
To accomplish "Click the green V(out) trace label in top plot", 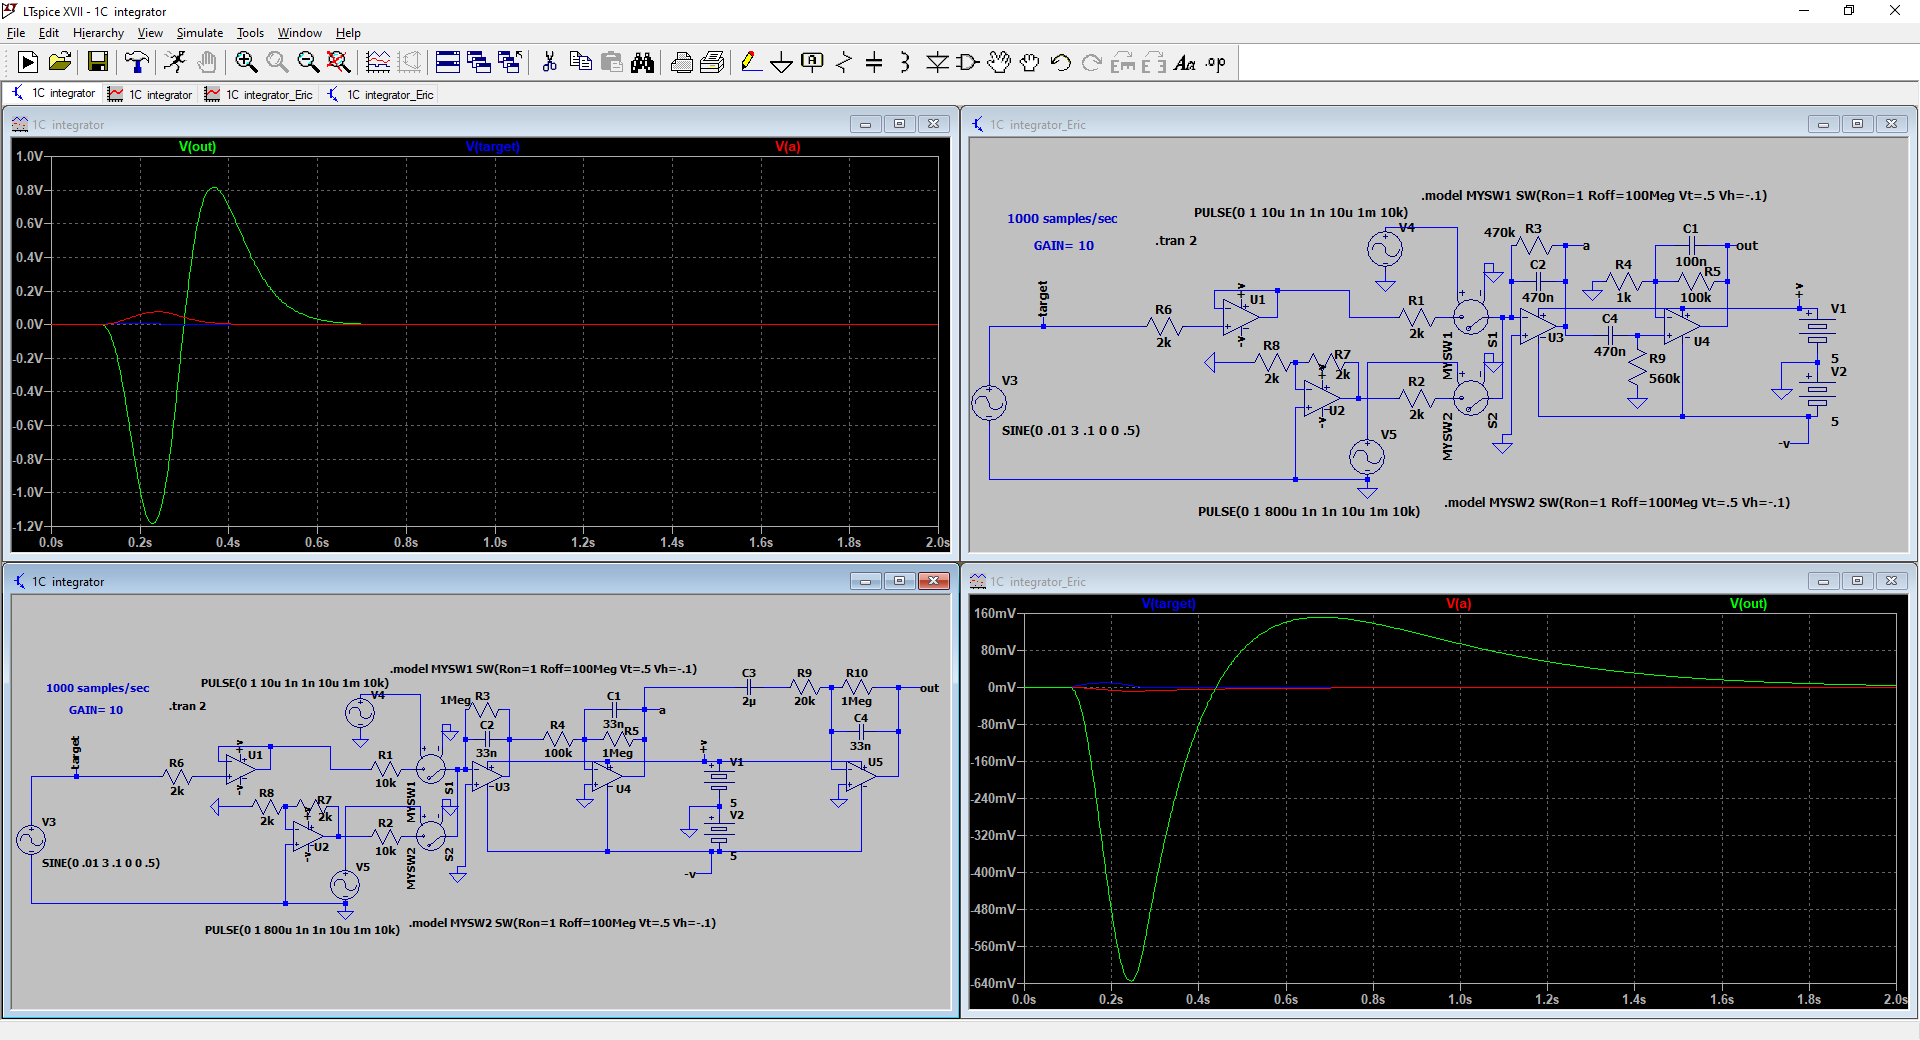I will [x=197, y=147].
